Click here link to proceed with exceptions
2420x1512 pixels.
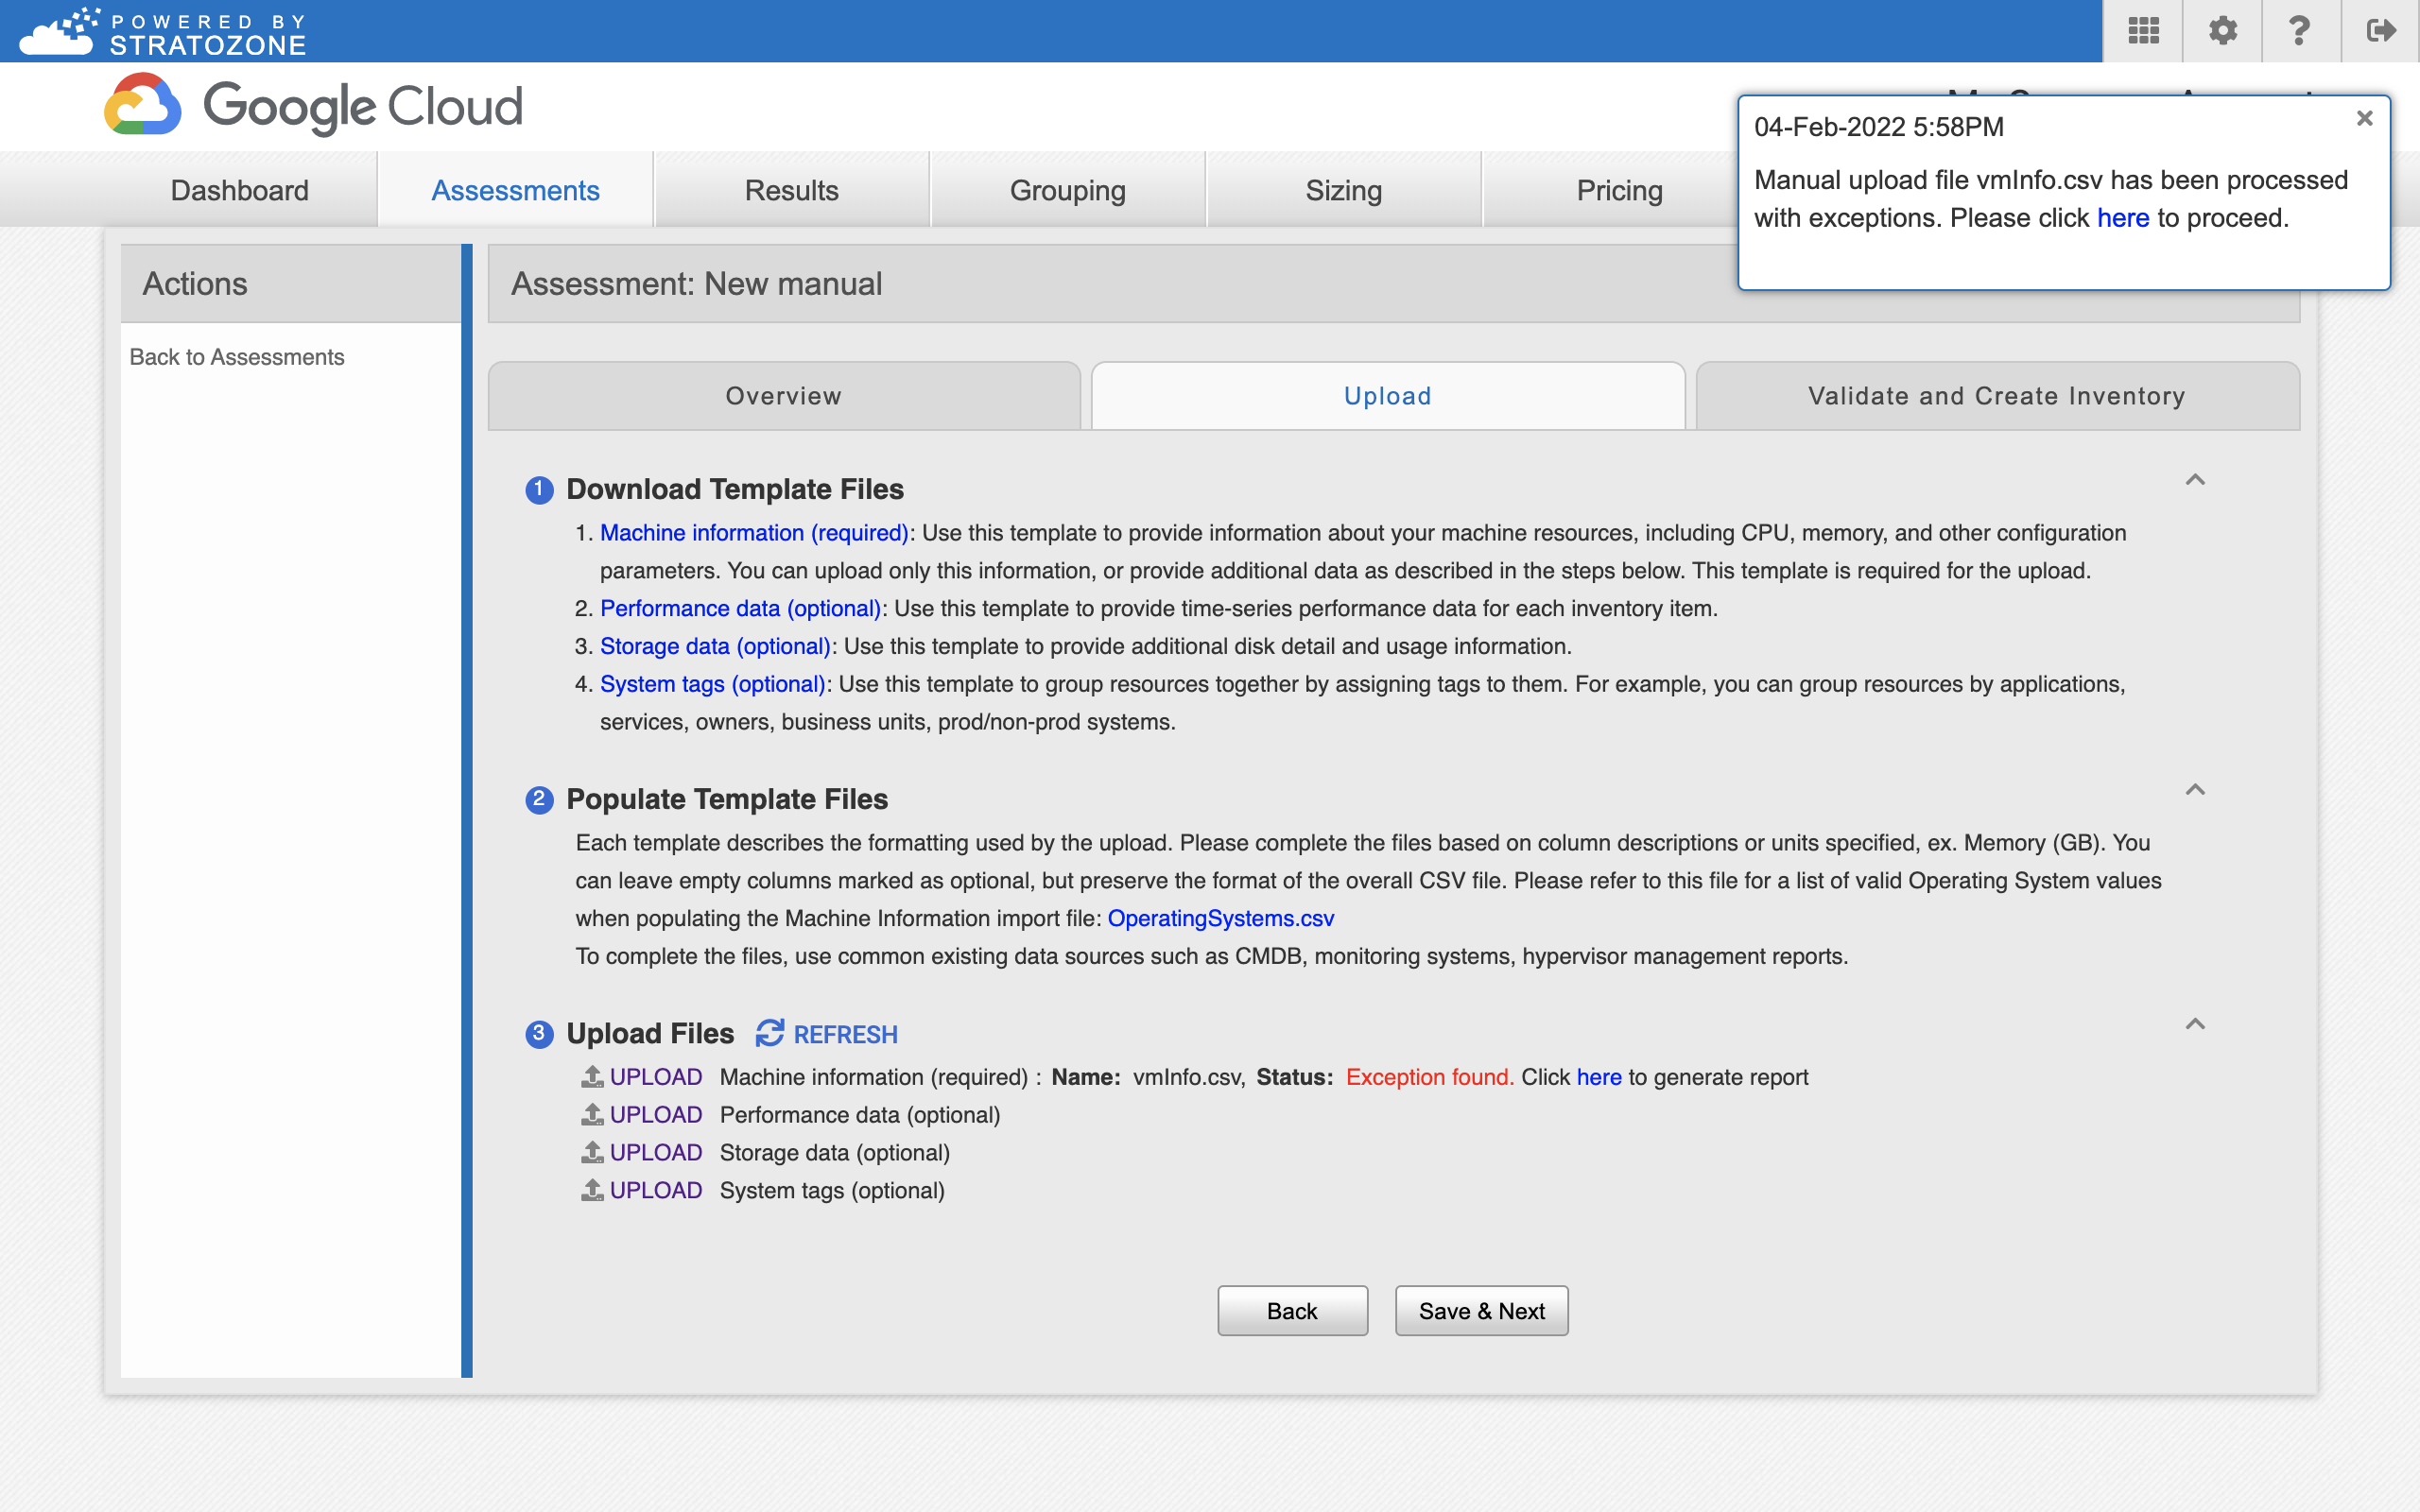pyautogui.click(x=2122, y=217)
